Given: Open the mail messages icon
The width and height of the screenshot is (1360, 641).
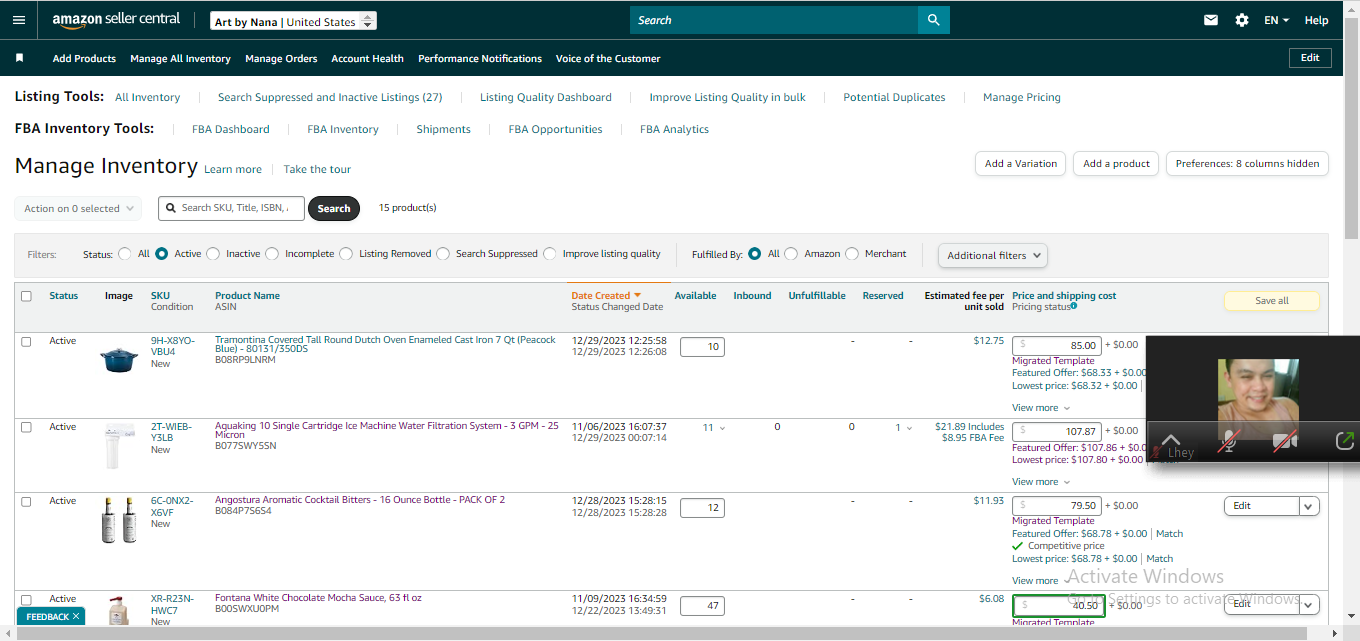Looking at the screenshot, I should pos(1211,20).
